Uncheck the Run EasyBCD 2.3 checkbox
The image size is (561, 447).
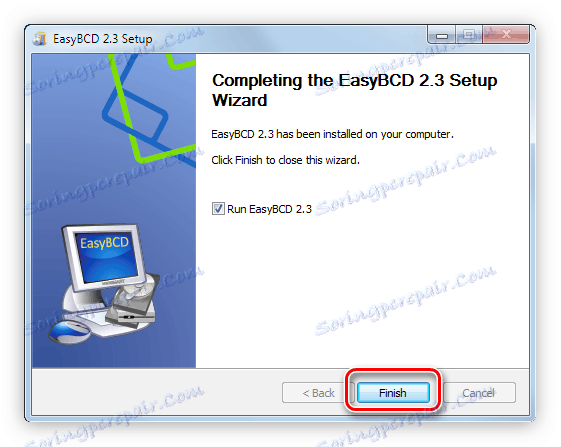tap(218, 209)
